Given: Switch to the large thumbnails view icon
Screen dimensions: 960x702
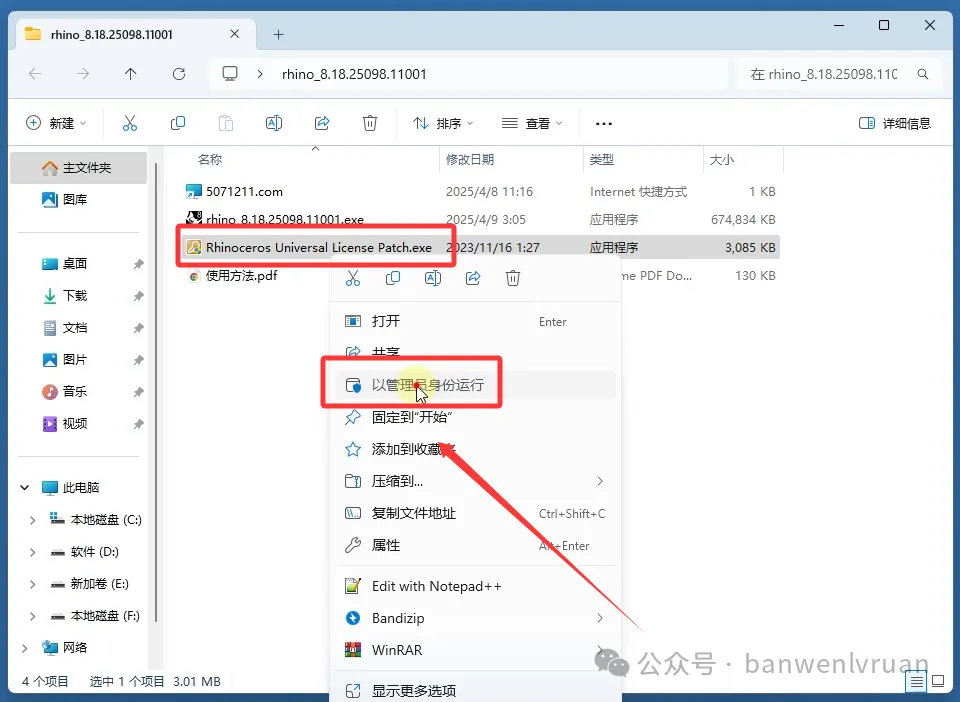Looking at the screenshot, I should click(938, 681).
